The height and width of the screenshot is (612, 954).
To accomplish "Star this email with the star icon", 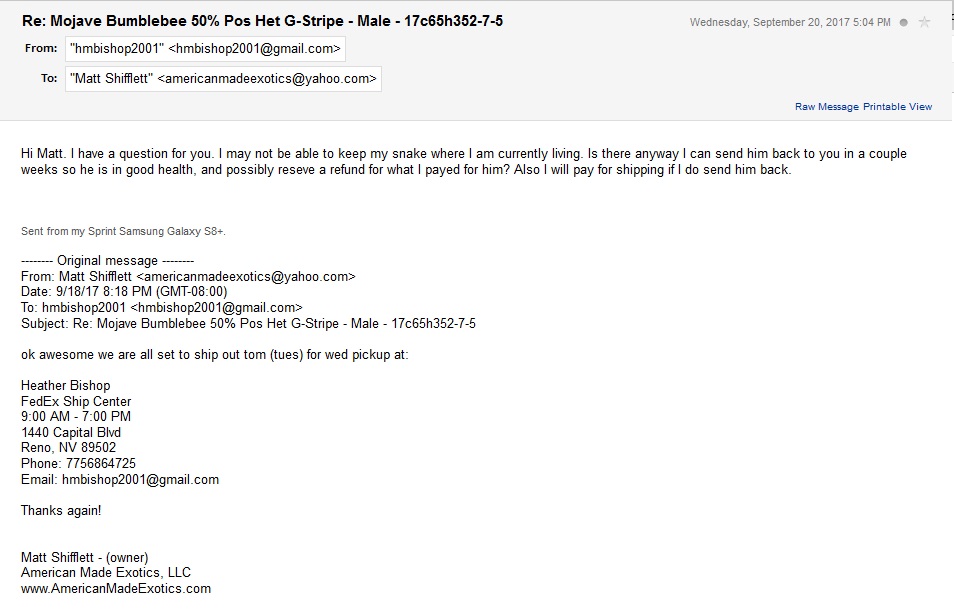I will 924,23.
